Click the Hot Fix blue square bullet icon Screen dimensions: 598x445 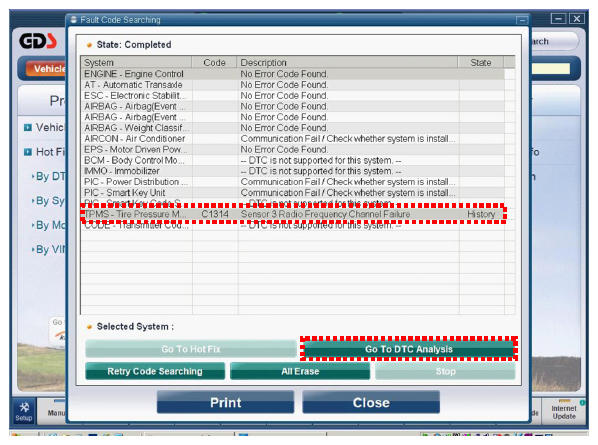tap(27, 152)
